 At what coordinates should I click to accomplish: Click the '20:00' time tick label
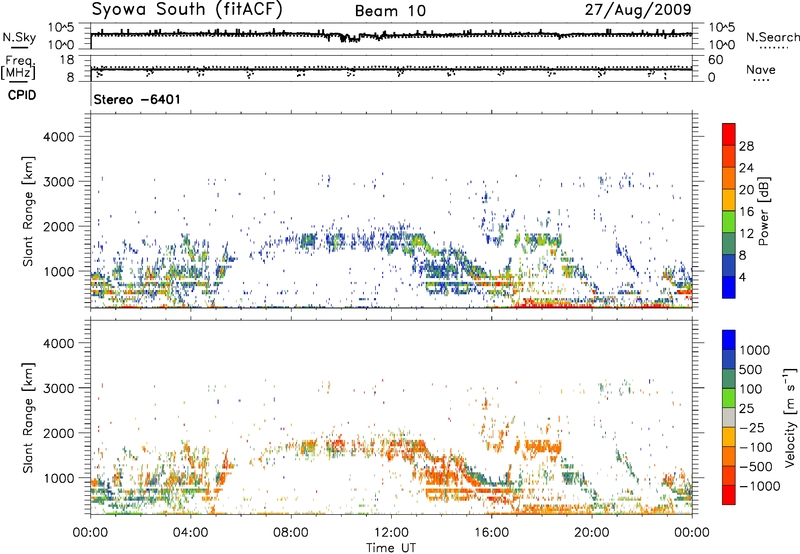pos(591,533)
